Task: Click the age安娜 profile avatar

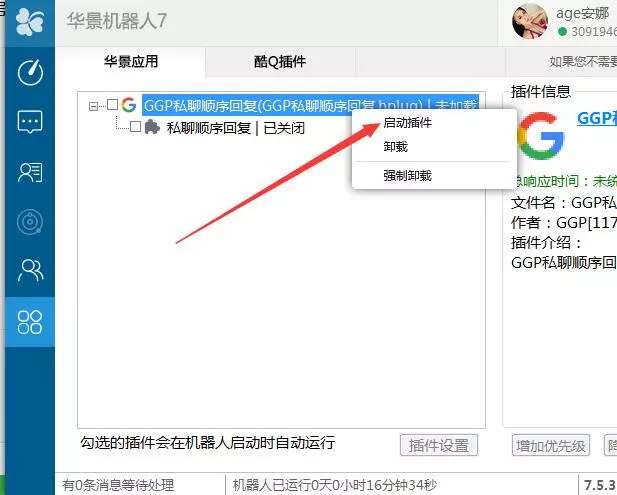Action: pos(530,21)
